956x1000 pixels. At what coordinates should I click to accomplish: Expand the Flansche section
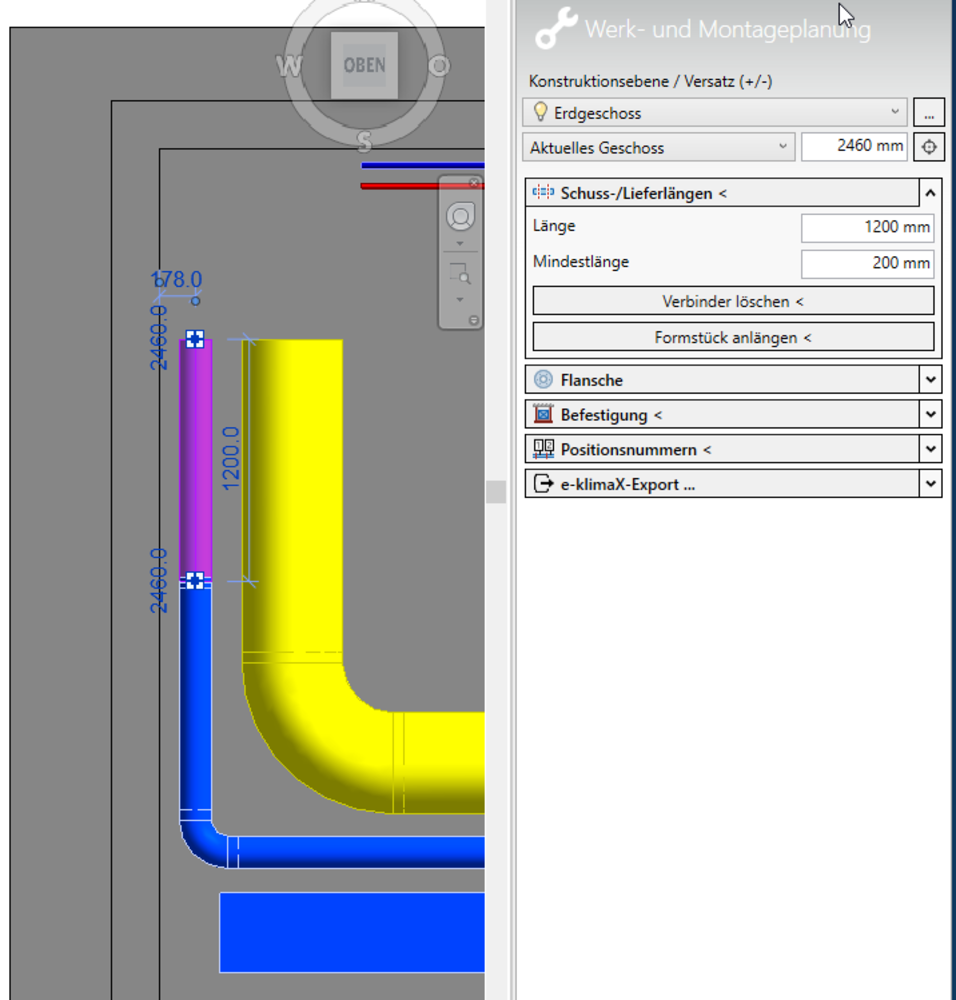point(931,380)
